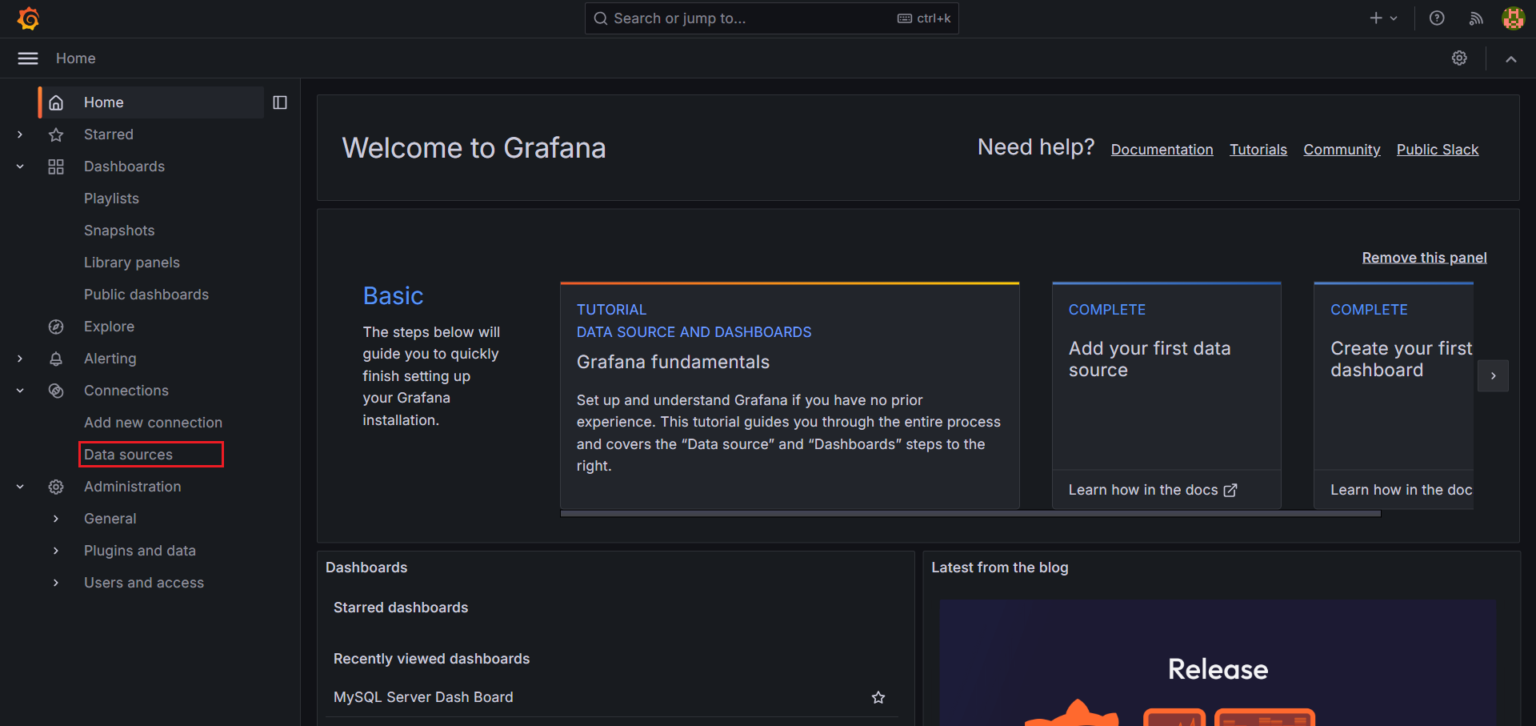Screen dimensions: 1536x726
Task: Click the Dashboards grid icon in sidebar
Action: pyautogui.click(x=56, y=166)
